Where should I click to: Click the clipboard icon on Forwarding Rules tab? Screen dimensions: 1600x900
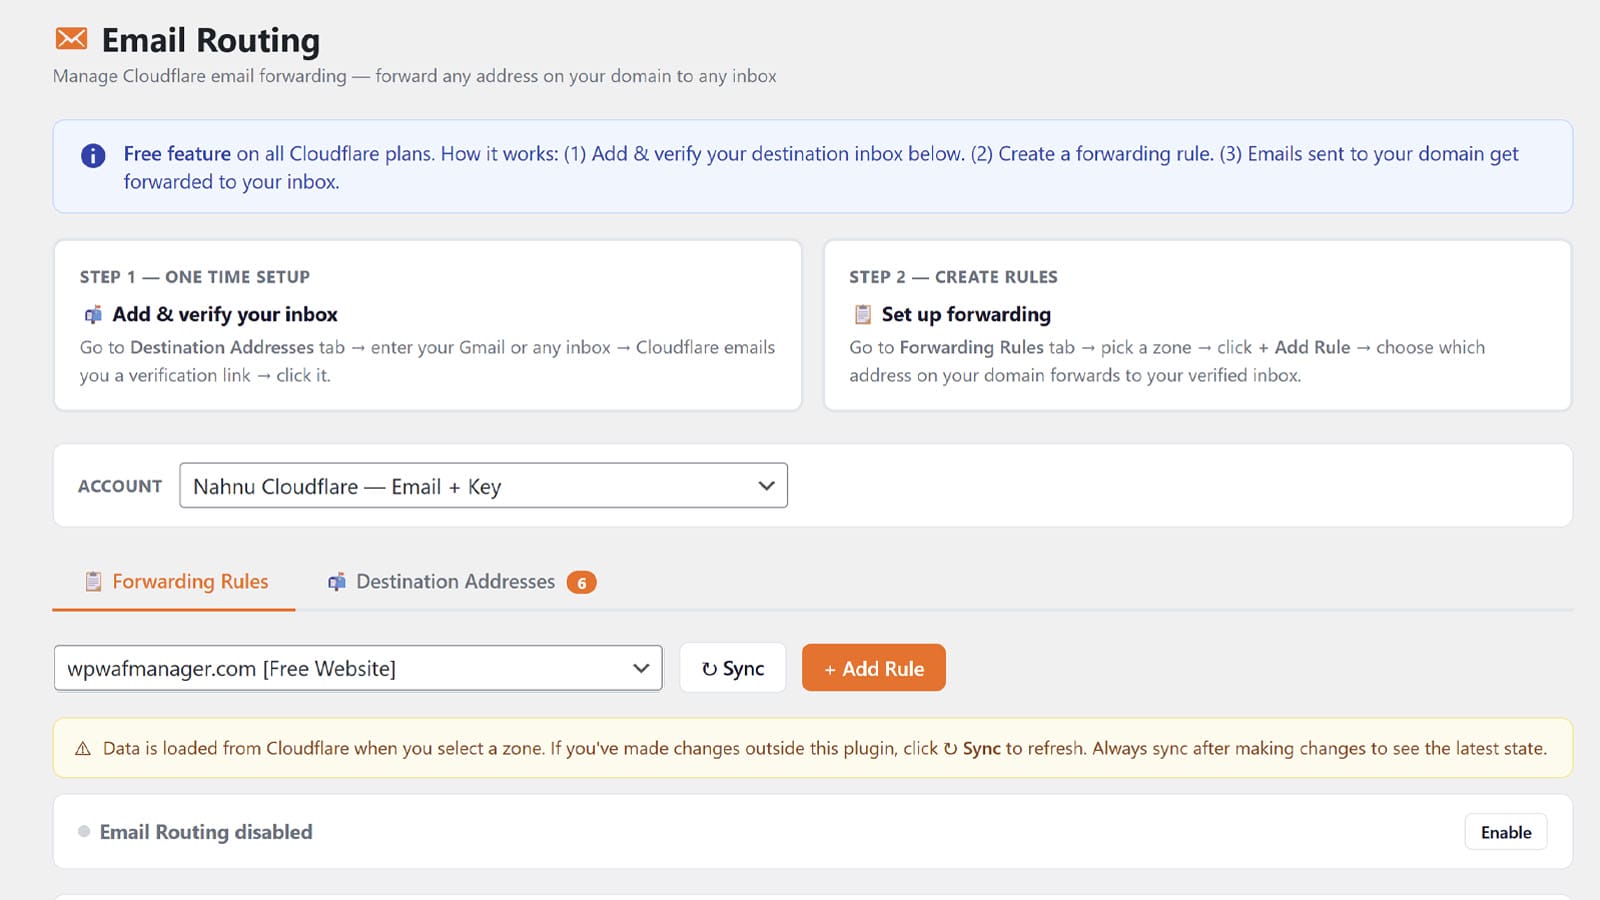tap(93, 582)
